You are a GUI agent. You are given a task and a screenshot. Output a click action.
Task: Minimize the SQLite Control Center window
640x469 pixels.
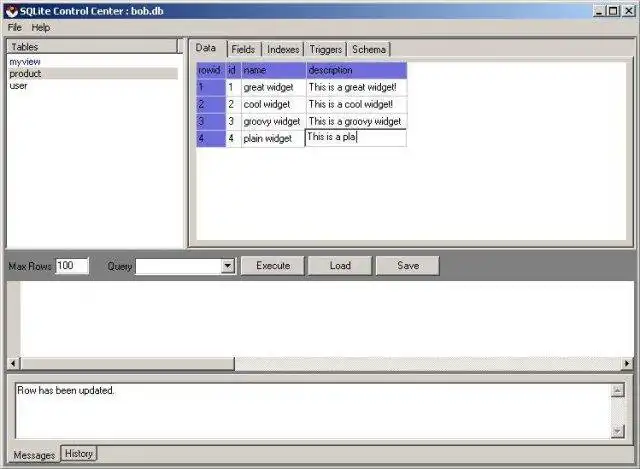tap(599, 11)
